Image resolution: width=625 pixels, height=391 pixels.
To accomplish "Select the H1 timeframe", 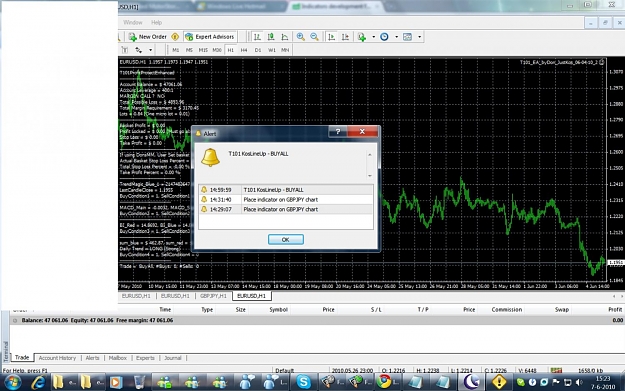I will 230,50.
